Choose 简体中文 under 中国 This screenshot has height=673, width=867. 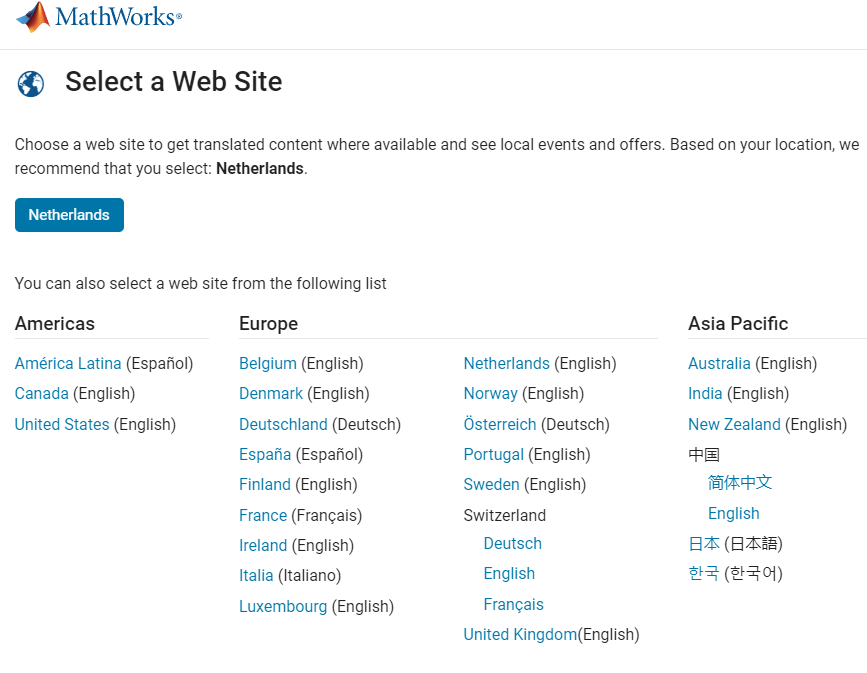(x=740, y=482)
